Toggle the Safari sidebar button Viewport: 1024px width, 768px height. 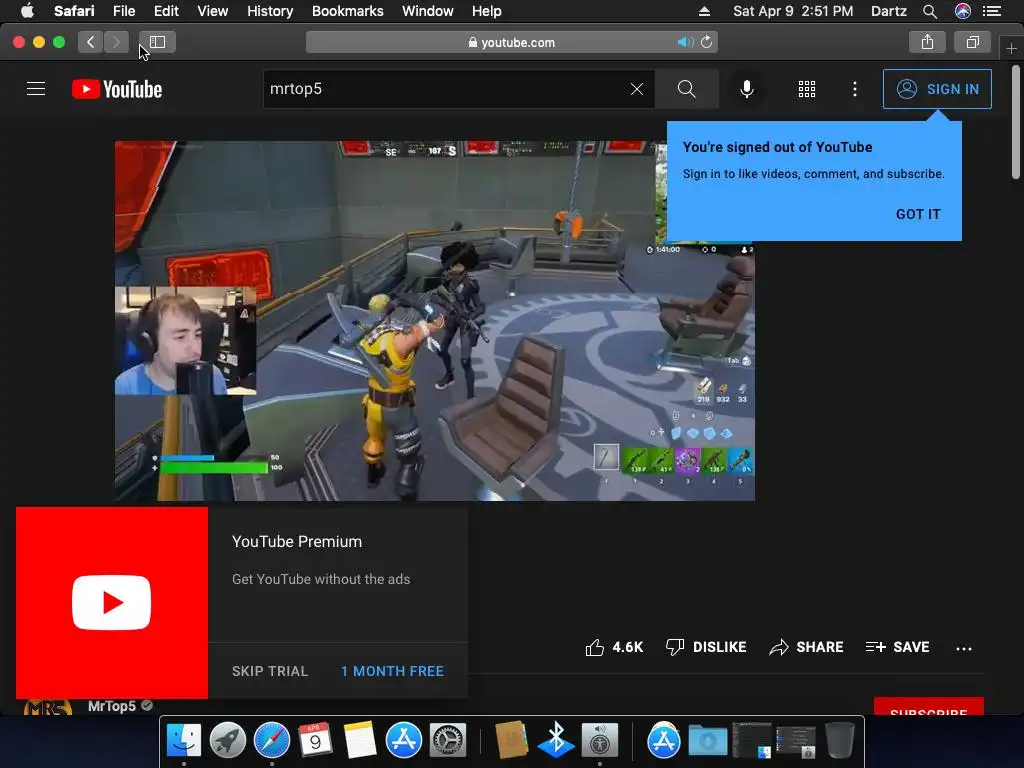tap(157, 42)
